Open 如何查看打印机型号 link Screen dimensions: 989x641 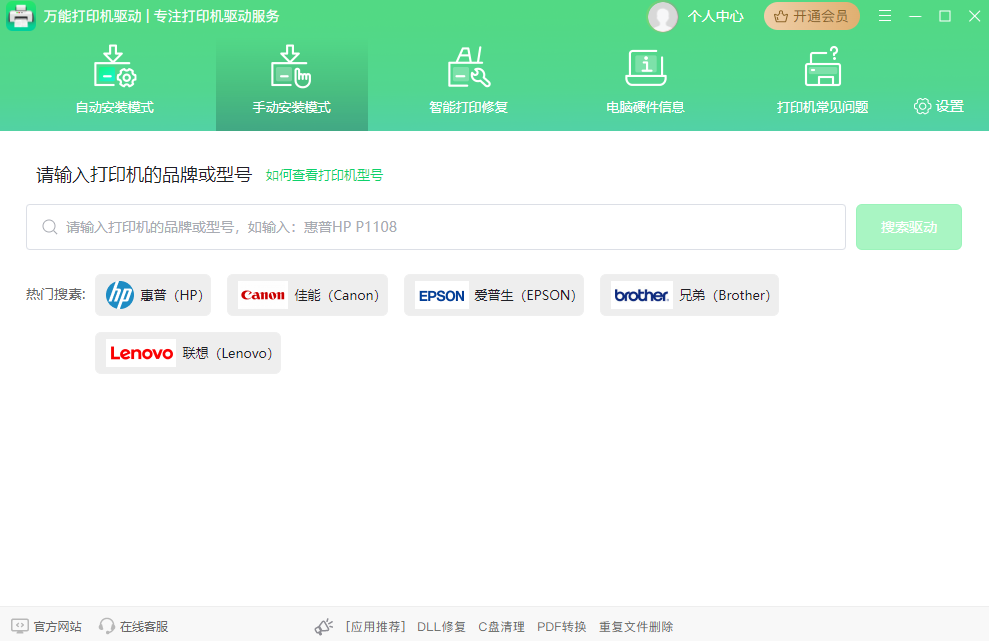click(x=324, y=175)
